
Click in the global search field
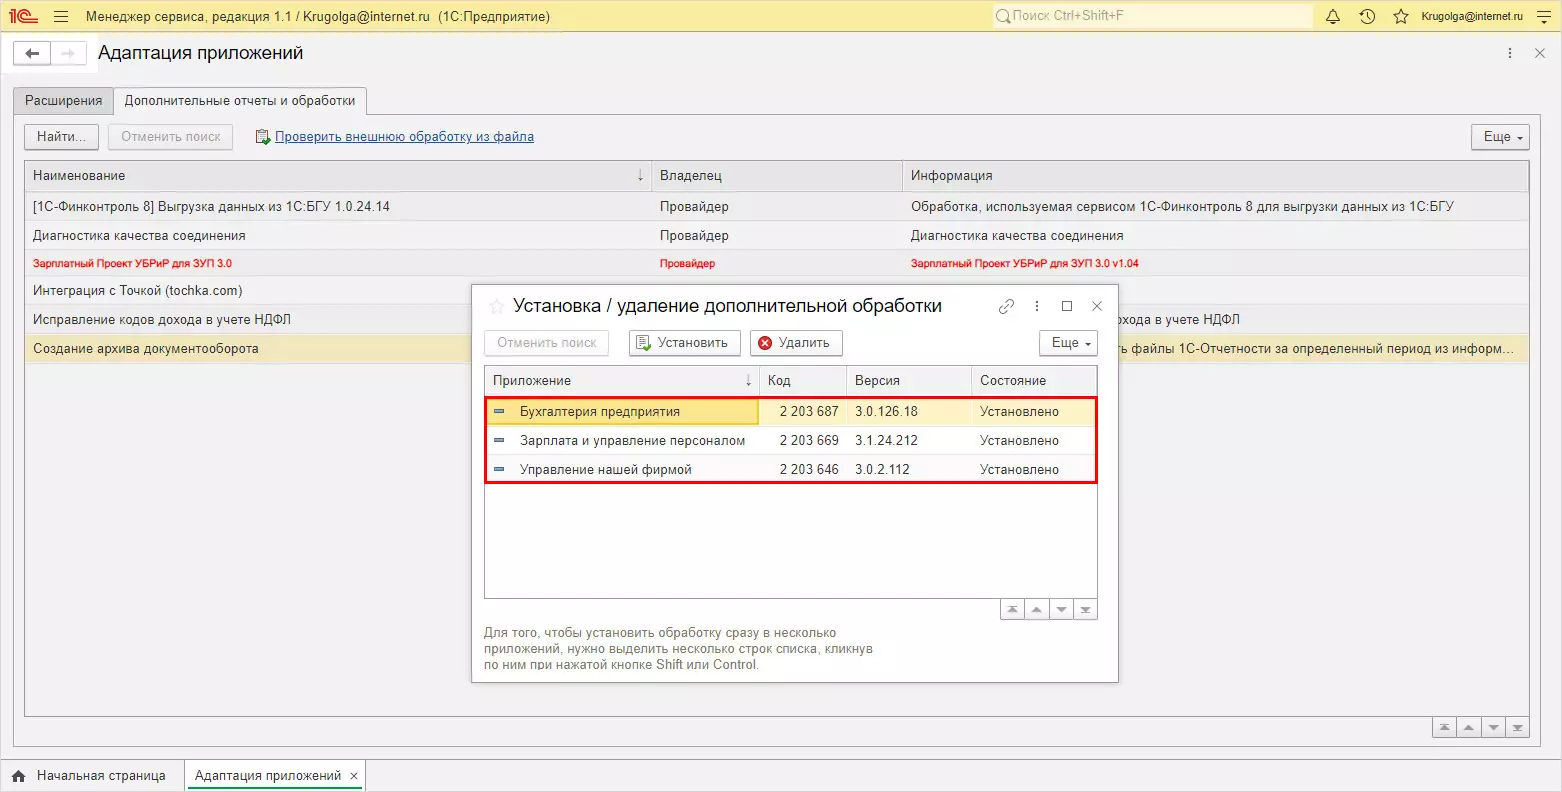pyautogui.click(x=1150, y=16)
